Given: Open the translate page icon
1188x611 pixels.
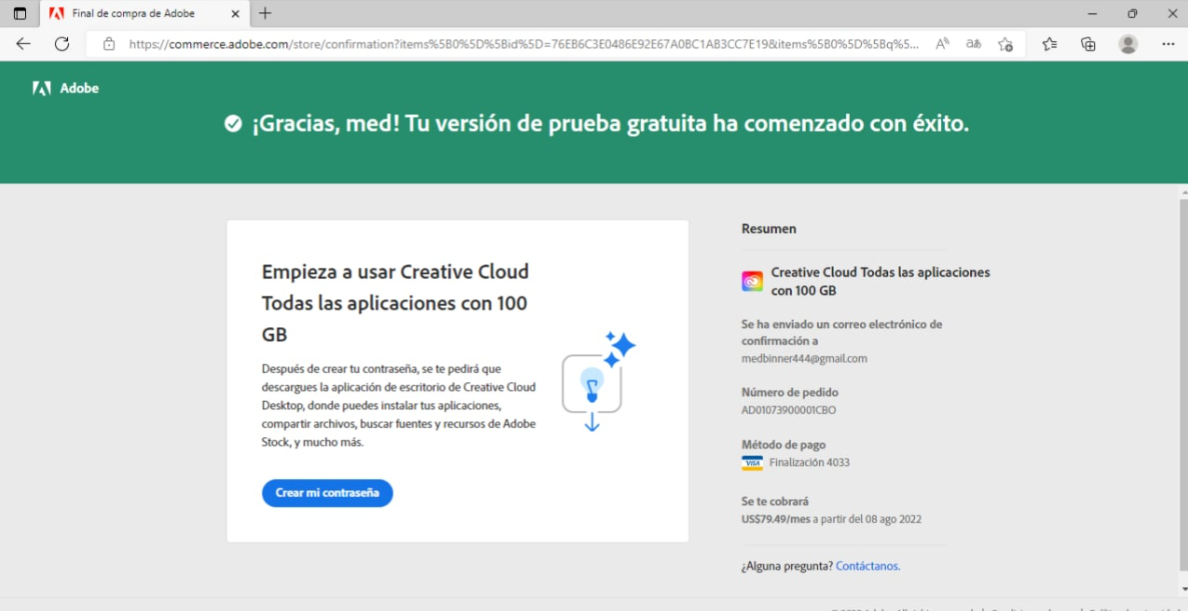Looking at the screenshot, I should point(974,44).
